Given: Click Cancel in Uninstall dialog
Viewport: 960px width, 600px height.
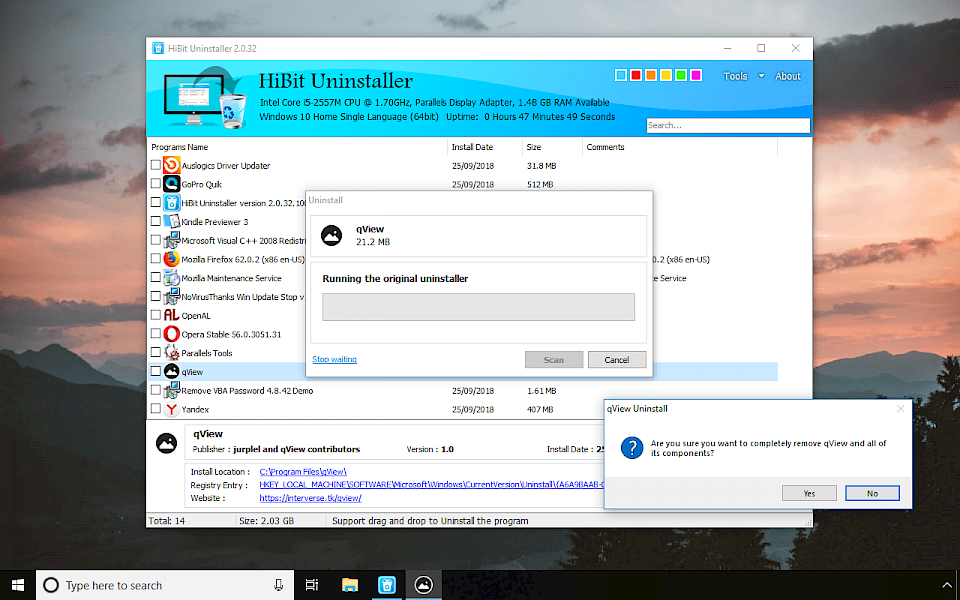Looking at the screenshot, I should point(617,360).
